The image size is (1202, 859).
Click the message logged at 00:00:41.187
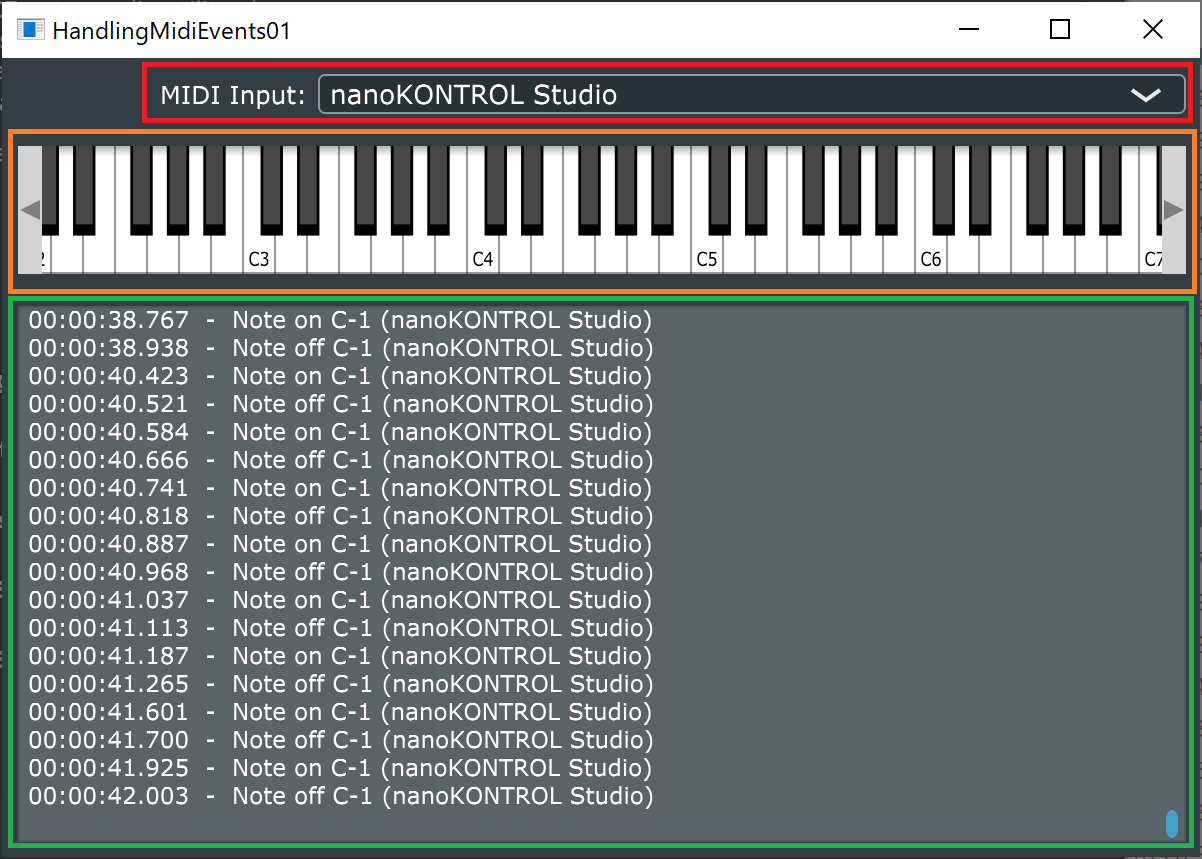point(340,657)
